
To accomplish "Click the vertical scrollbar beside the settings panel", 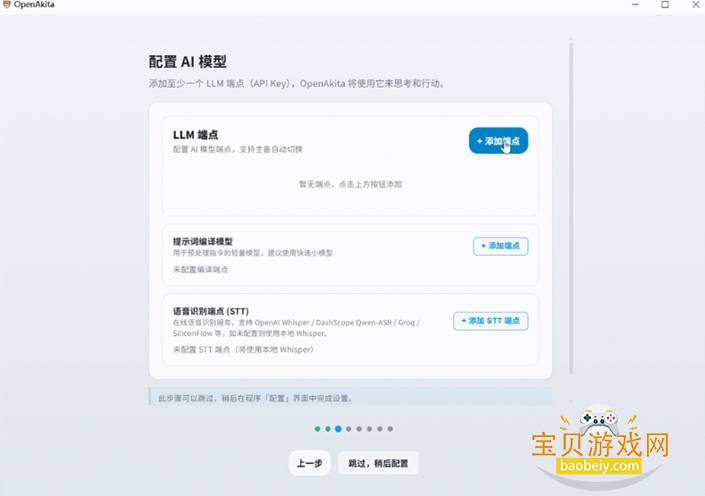I will coord(571,200).
